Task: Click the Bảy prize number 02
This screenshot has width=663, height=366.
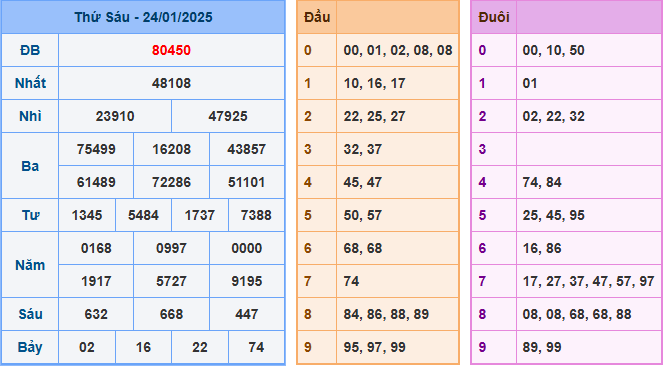Action: pos(87,347)
